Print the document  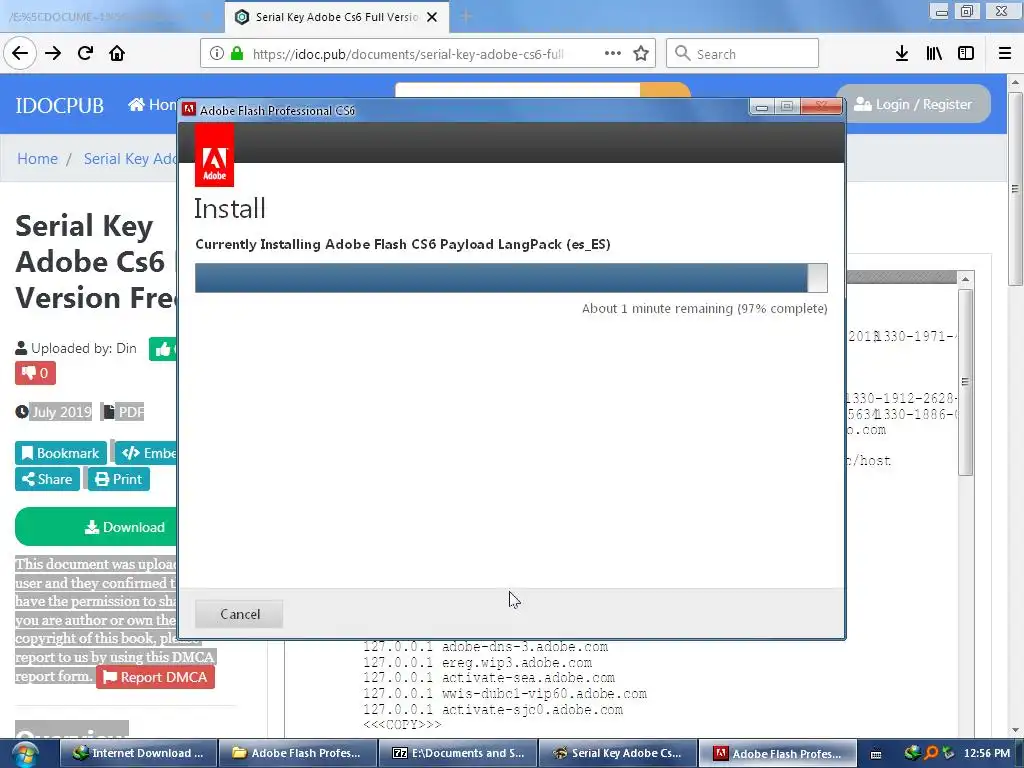(x=119, y=479)
